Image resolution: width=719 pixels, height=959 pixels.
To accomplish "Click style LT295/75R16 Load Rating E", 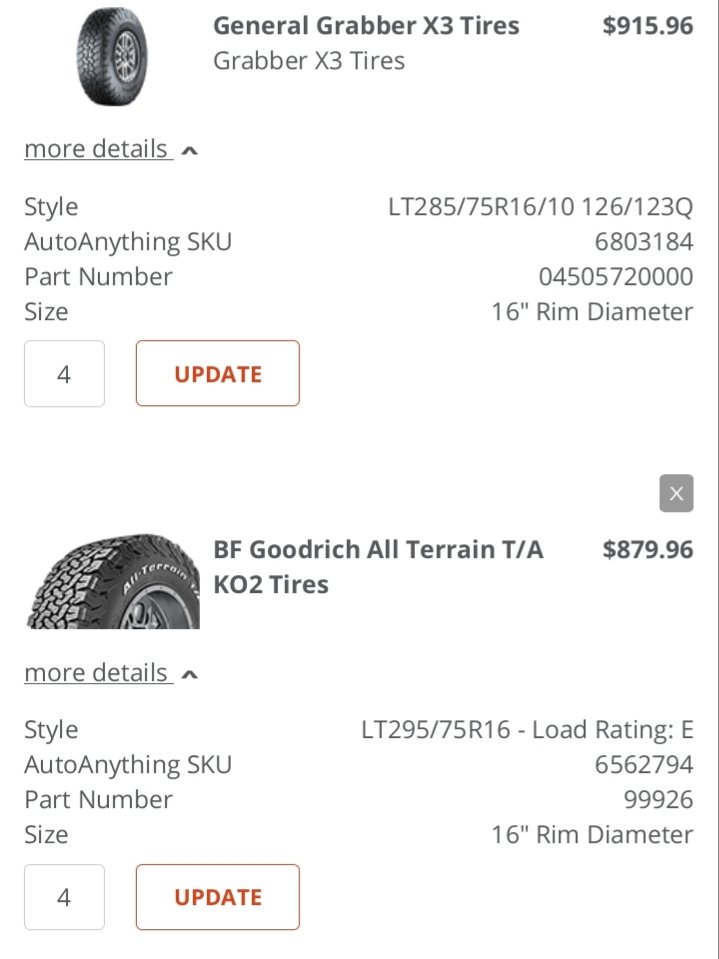I will (x=527, y=730).
